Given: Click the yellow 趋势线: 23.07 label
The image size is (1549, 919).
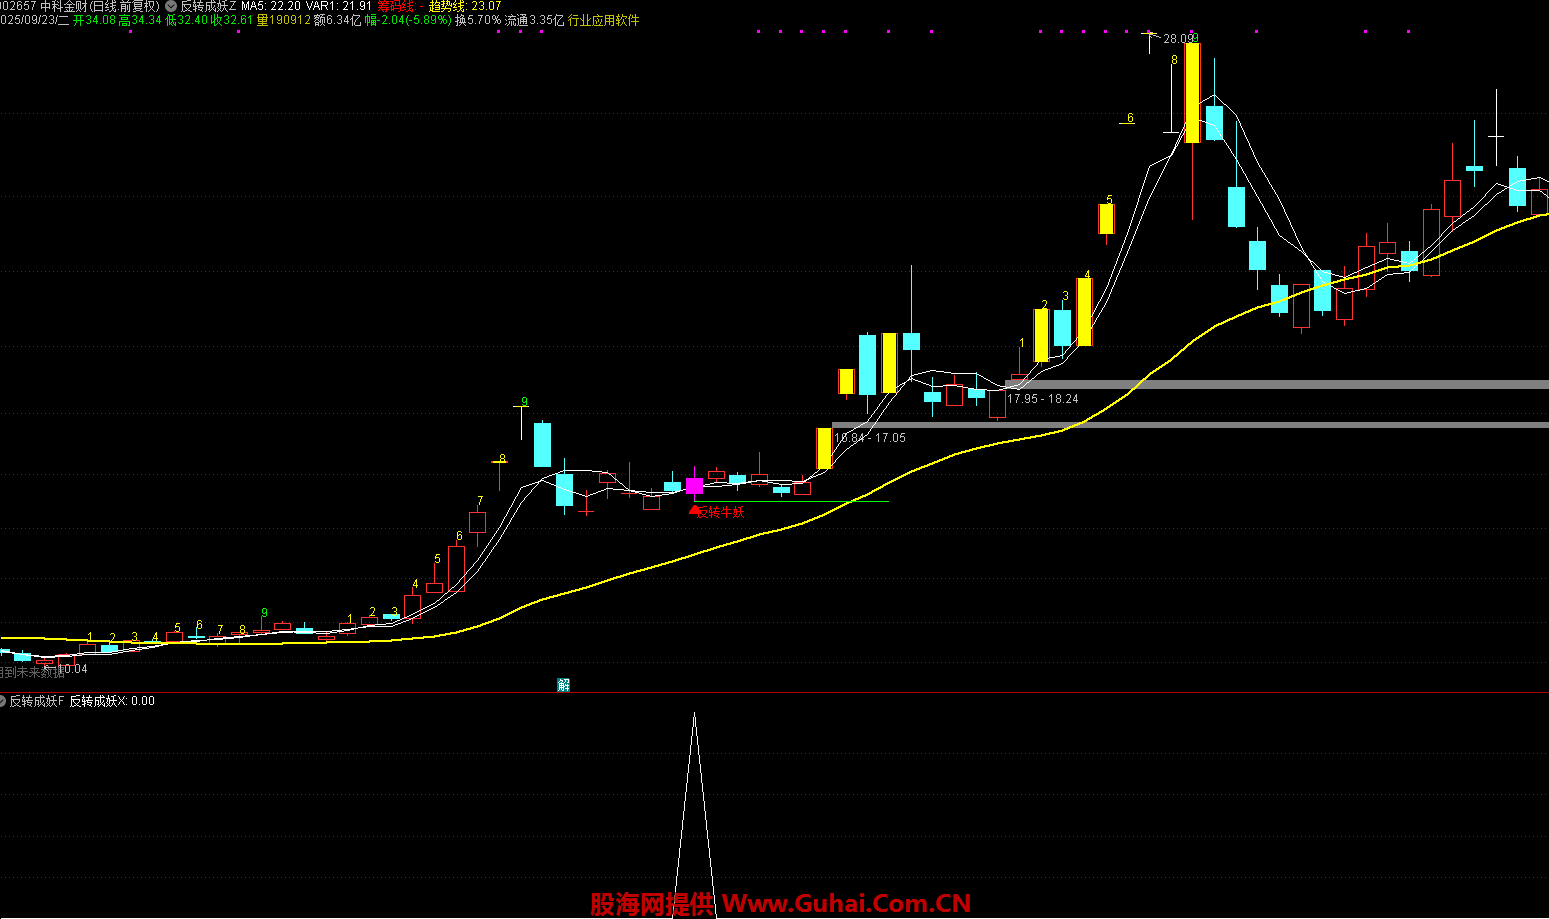Looking at the screenshot, I should point(465,6).
